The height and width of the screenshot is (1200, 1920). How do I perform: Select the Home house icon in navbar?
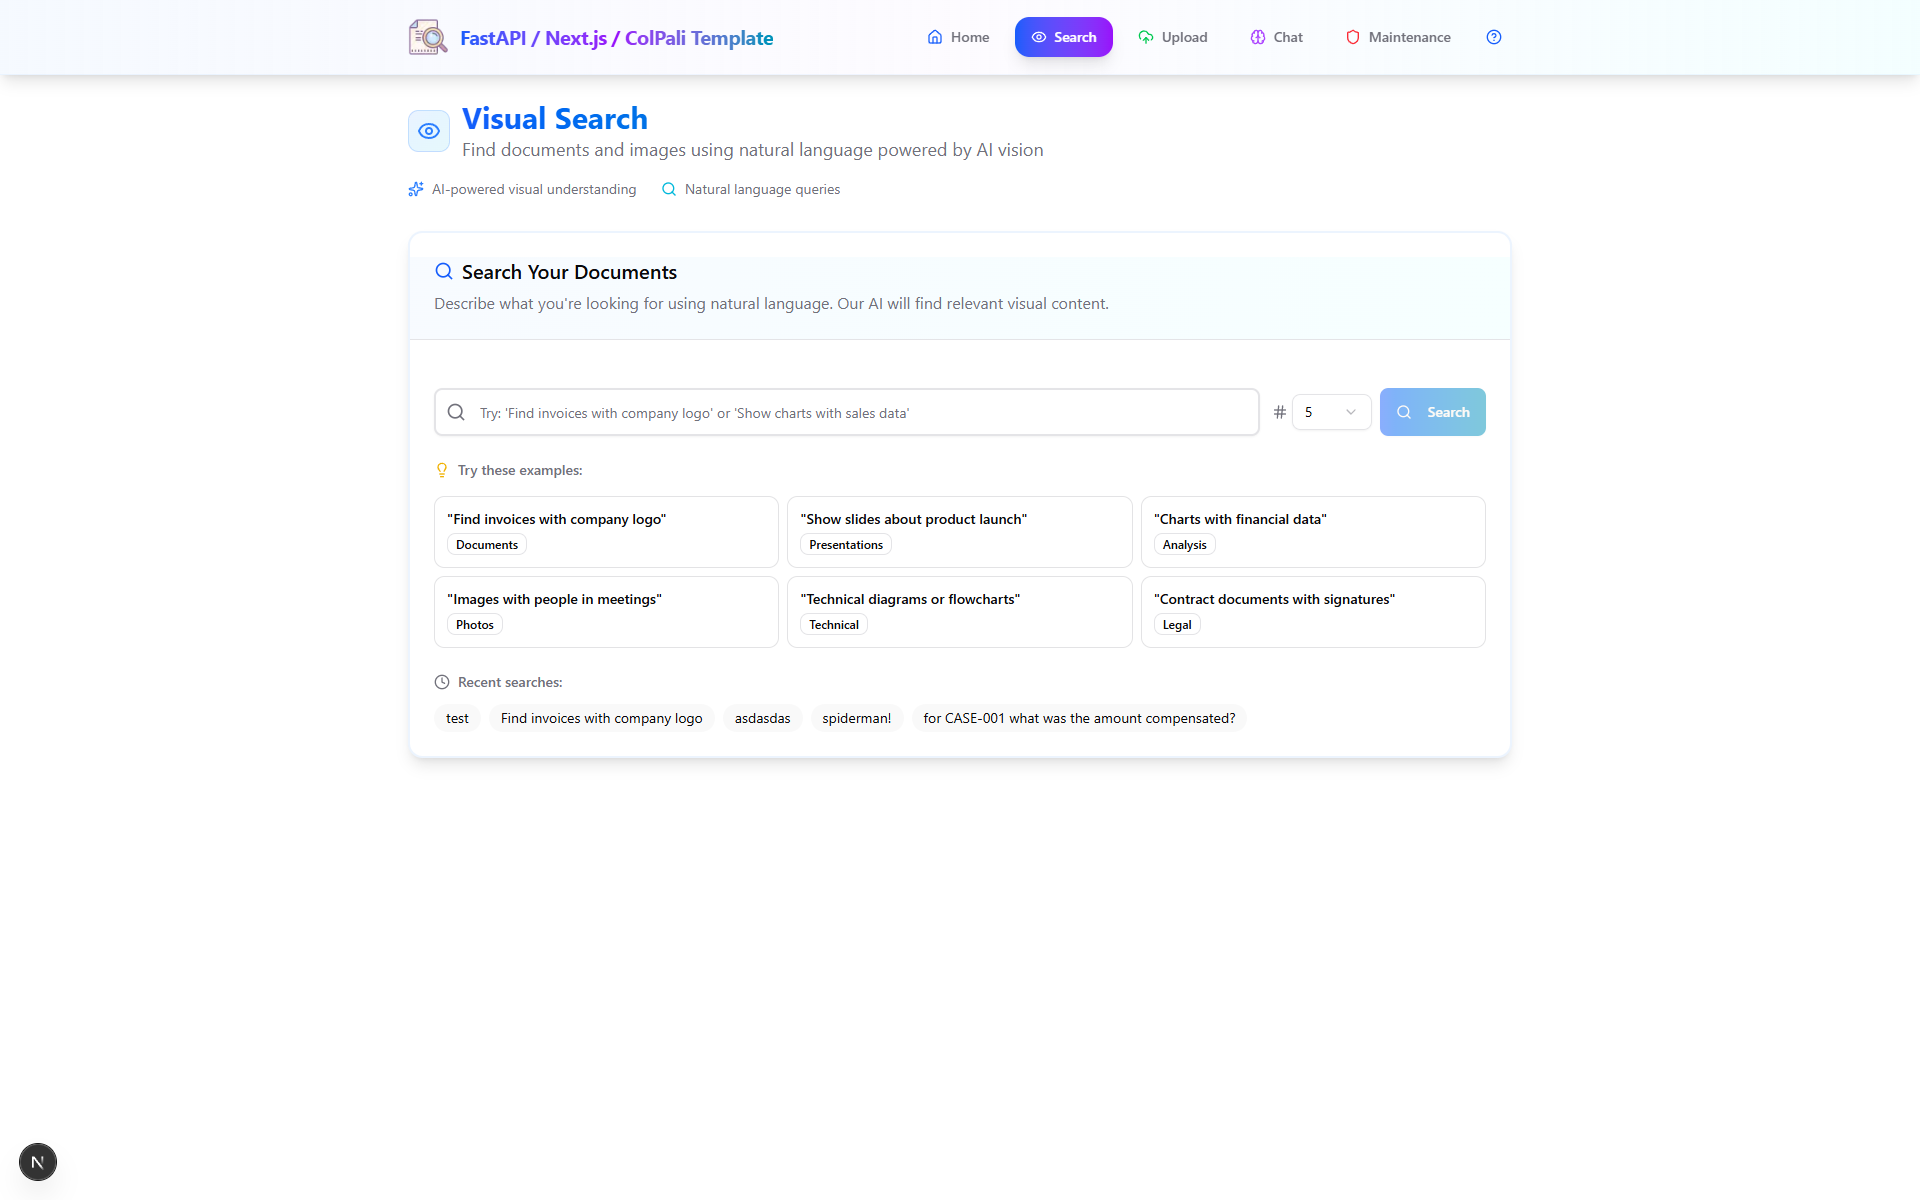935,37
